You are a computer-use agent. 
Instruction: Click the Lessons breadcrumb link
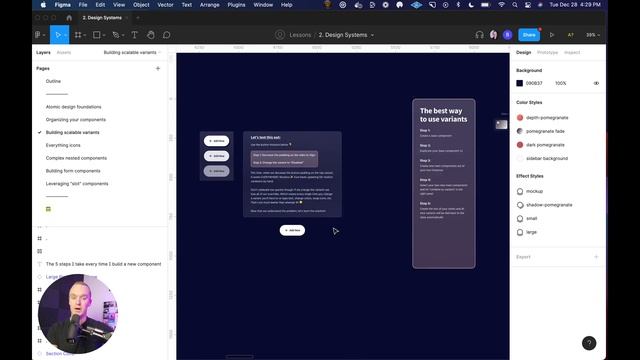pos(300,35)
